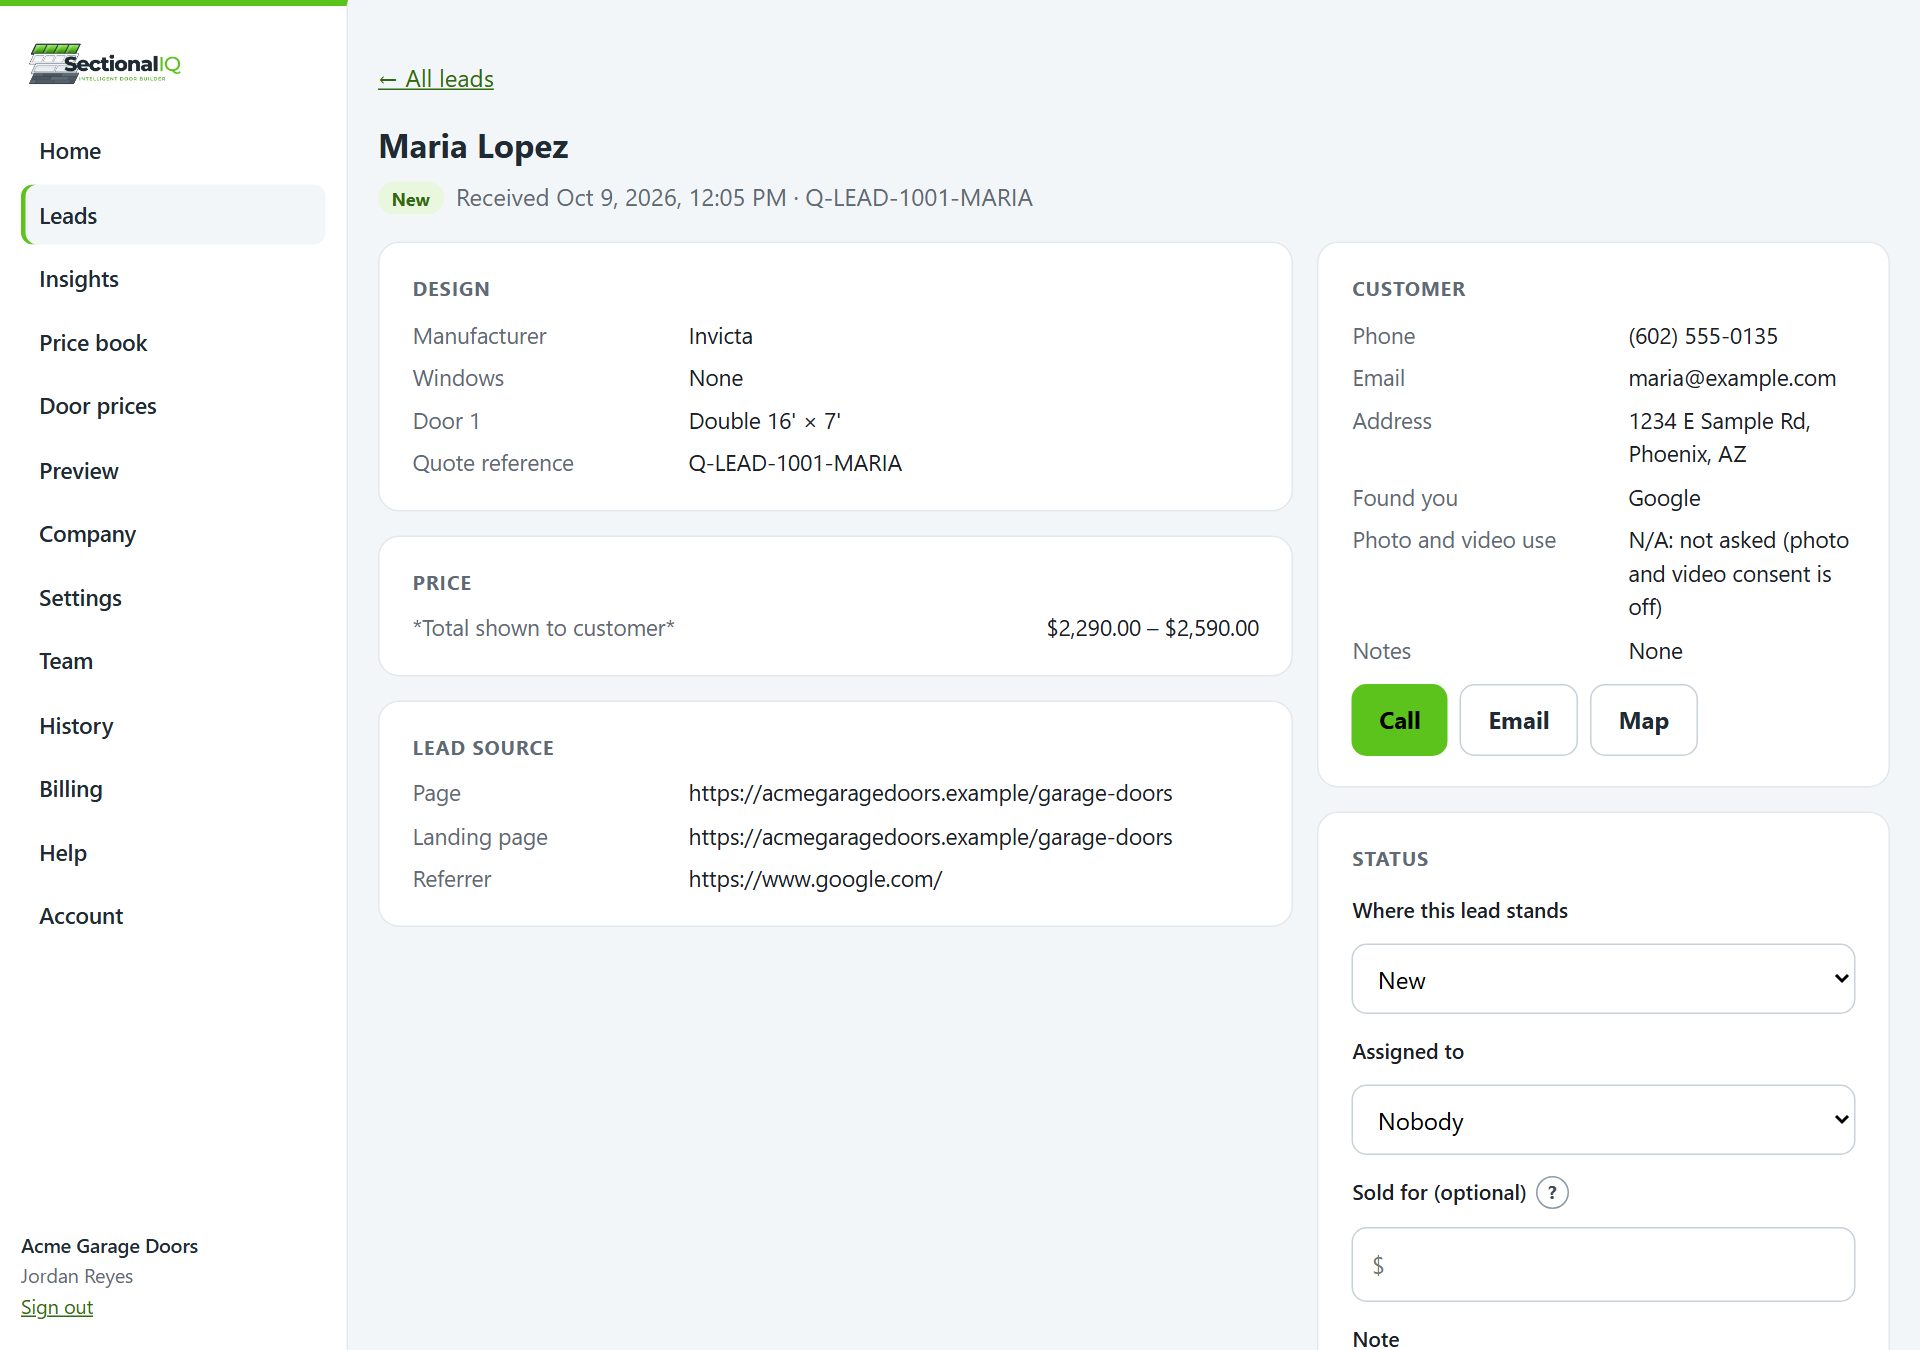
Task: Click the Windows value None in Design
Action: tap(715, 378)
